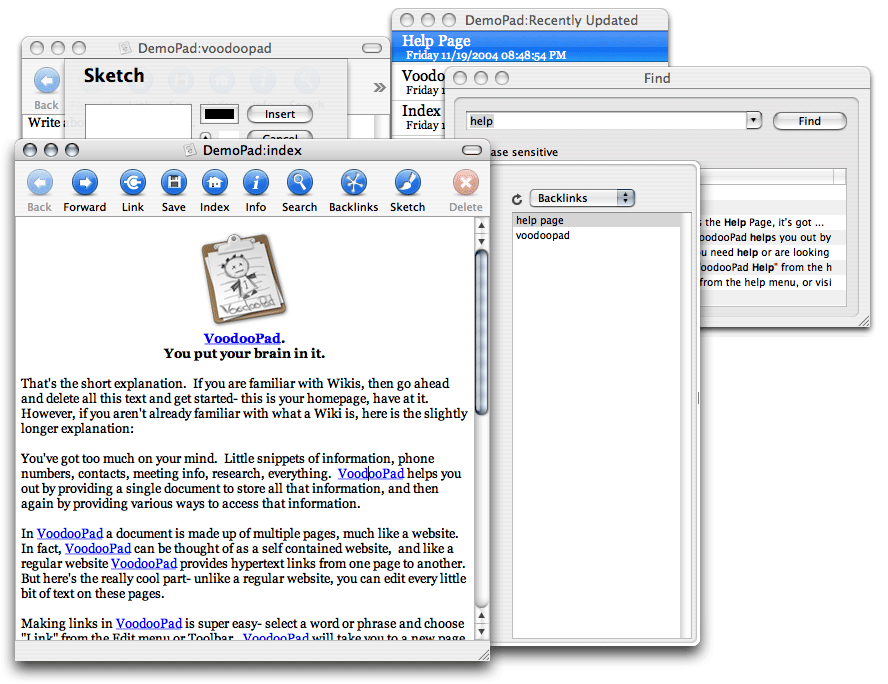This screenshot has height=684, width=888.
Task: Open the Backlinks popup menu in the drawer
Action: [x=582, y=198]
